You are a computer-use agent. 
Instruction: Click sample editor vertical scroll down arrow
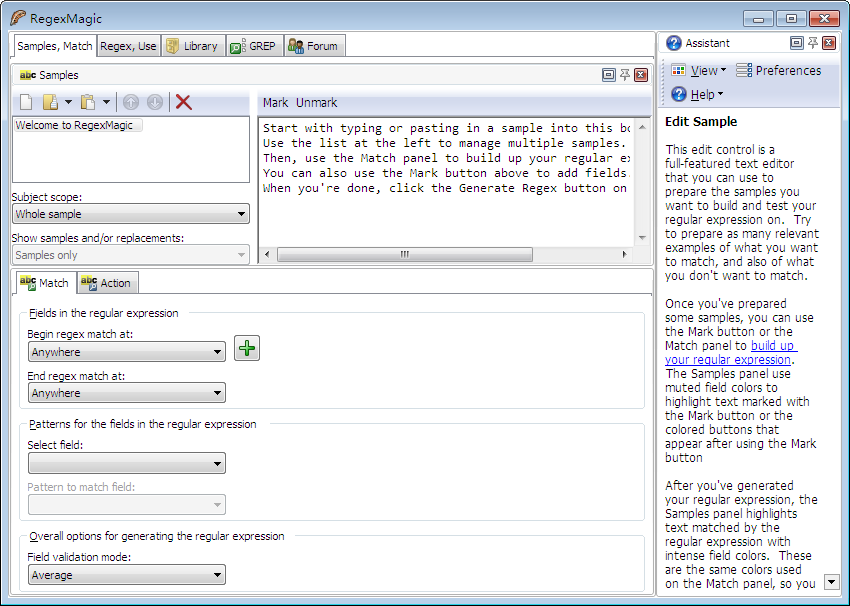[x=642, y=237]
